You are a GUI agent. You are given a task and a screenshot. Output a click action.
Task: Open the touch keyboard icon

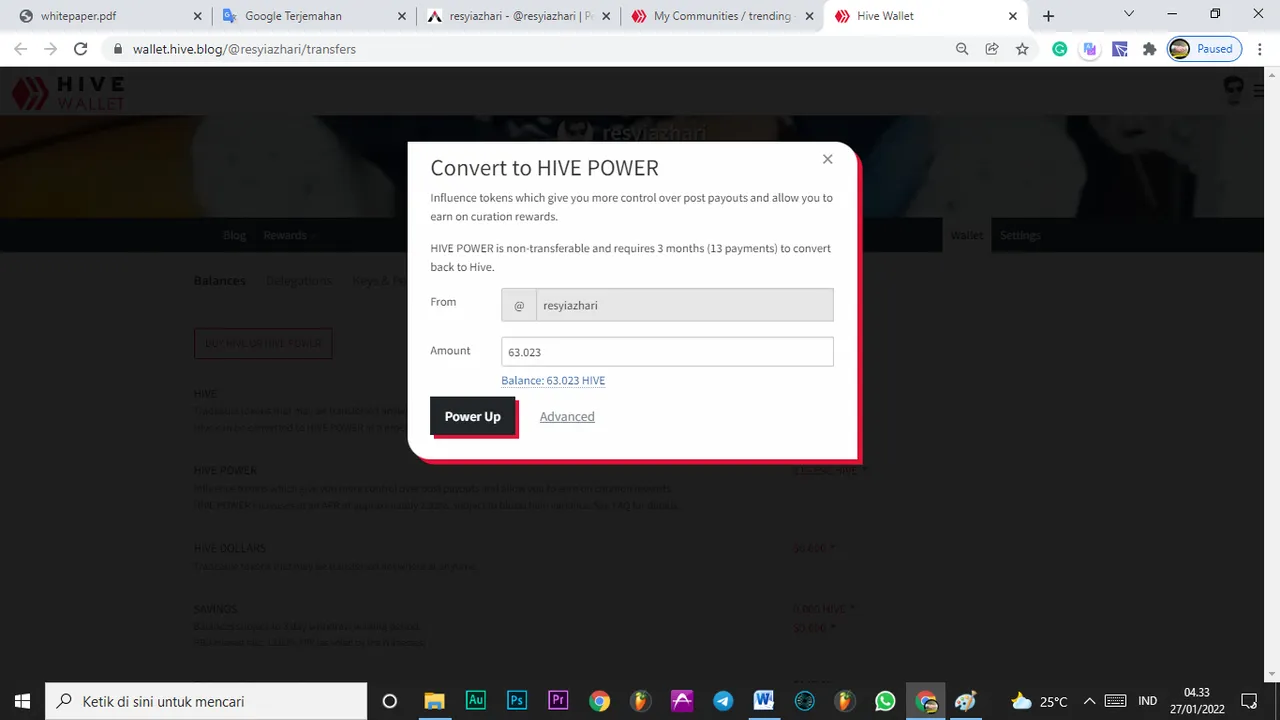(x=1116, y=701)
